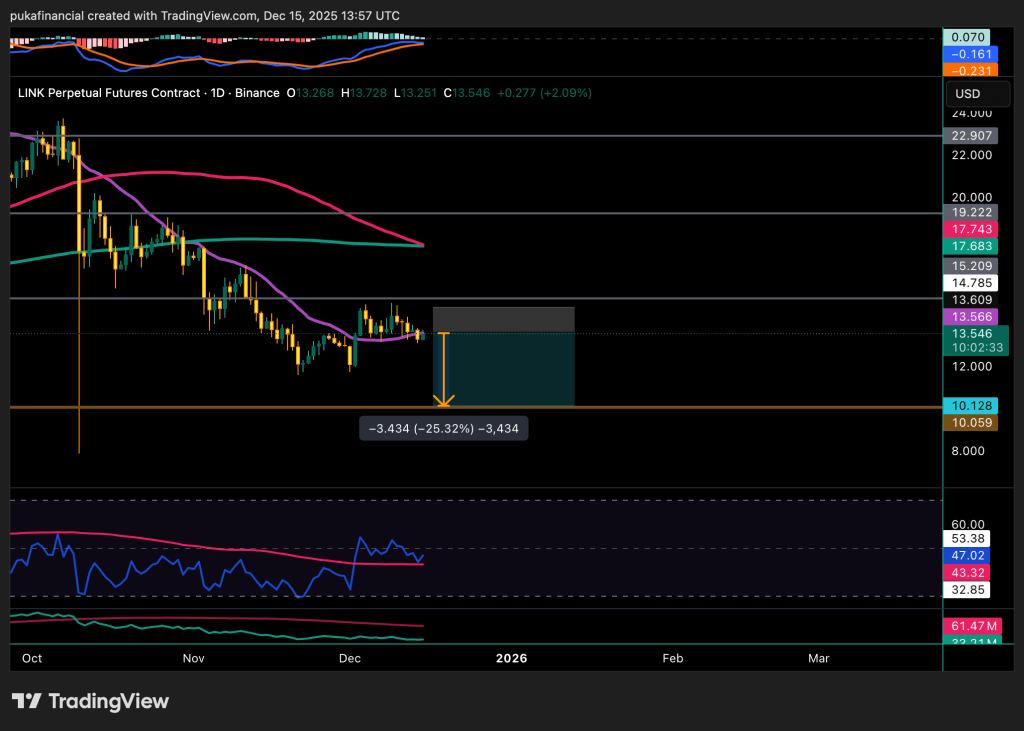Click the cyan 10.128 target price label
This screenshot has height=731, width=1024.
click(x=972, y=406)
